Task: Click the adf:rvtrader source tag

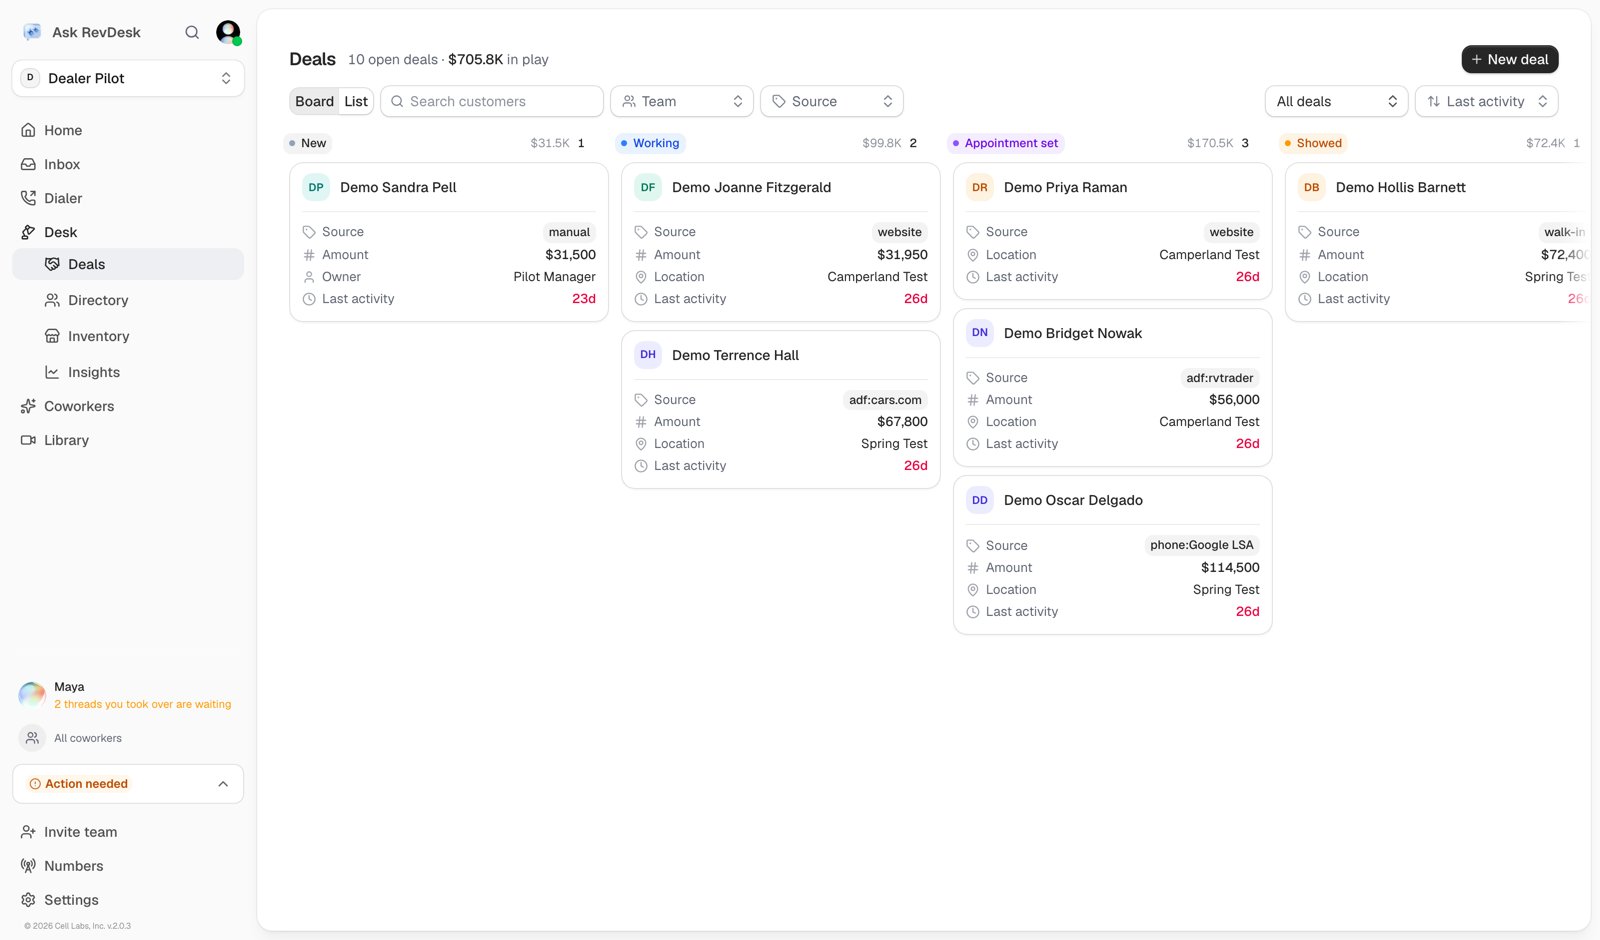Action: coord(1219,378)
